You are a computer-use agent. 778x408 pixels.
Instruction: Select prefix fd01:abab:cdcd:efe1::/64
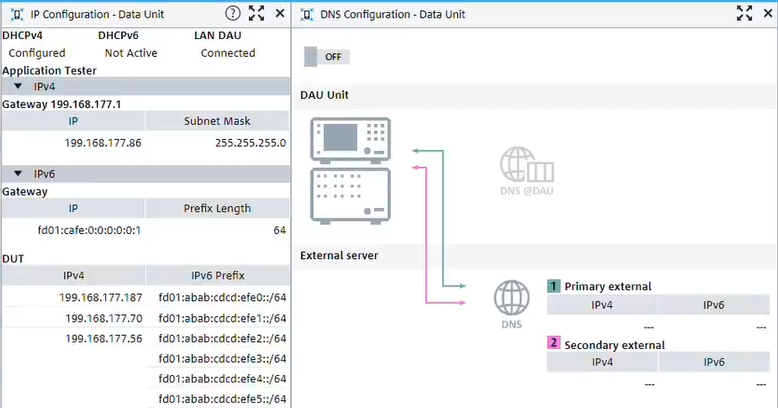tap(222, 318)
